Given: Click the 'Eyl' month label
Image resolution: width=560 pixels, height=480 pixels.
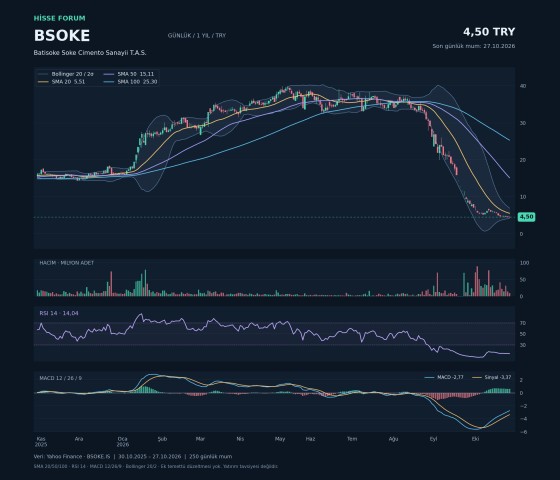Looking at the screenshot, I should pyautogui.click(x=433, y=439).
